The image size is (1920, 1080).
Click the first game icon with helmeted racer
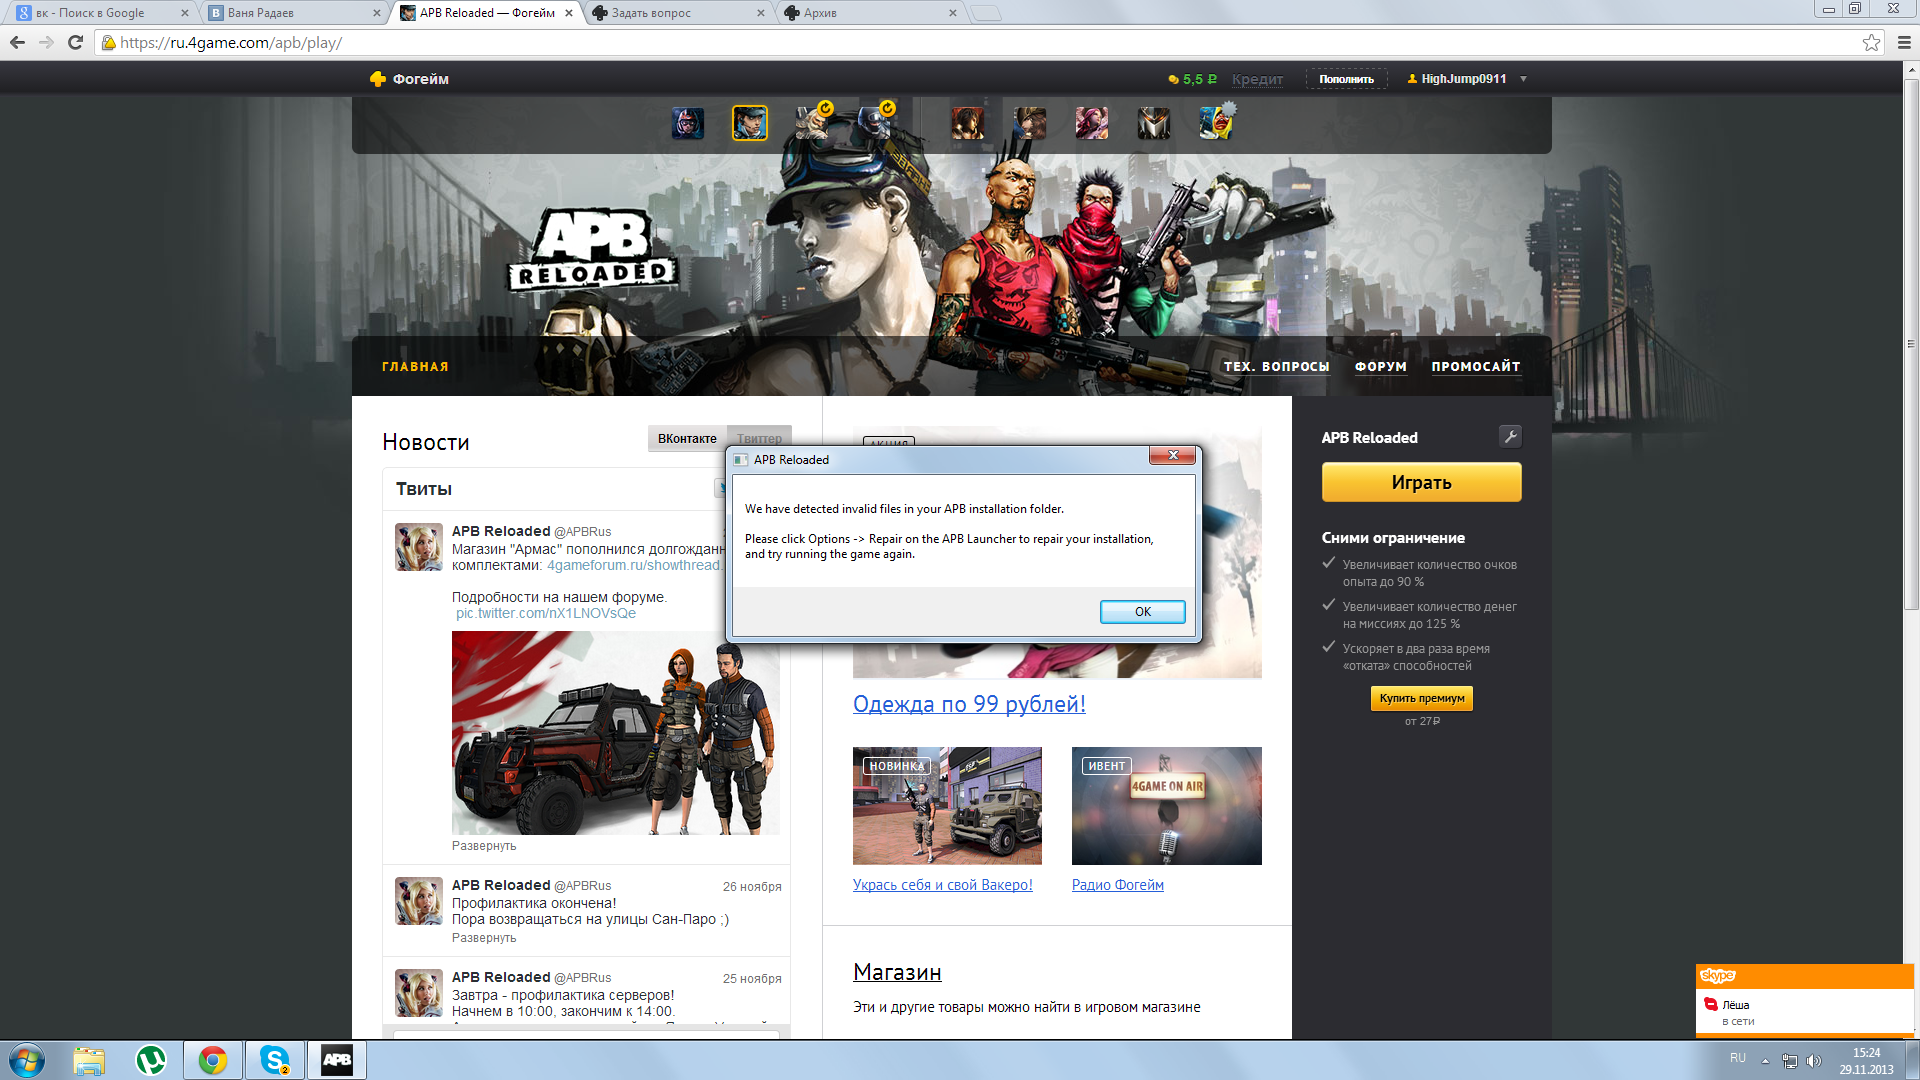(687, 123)
